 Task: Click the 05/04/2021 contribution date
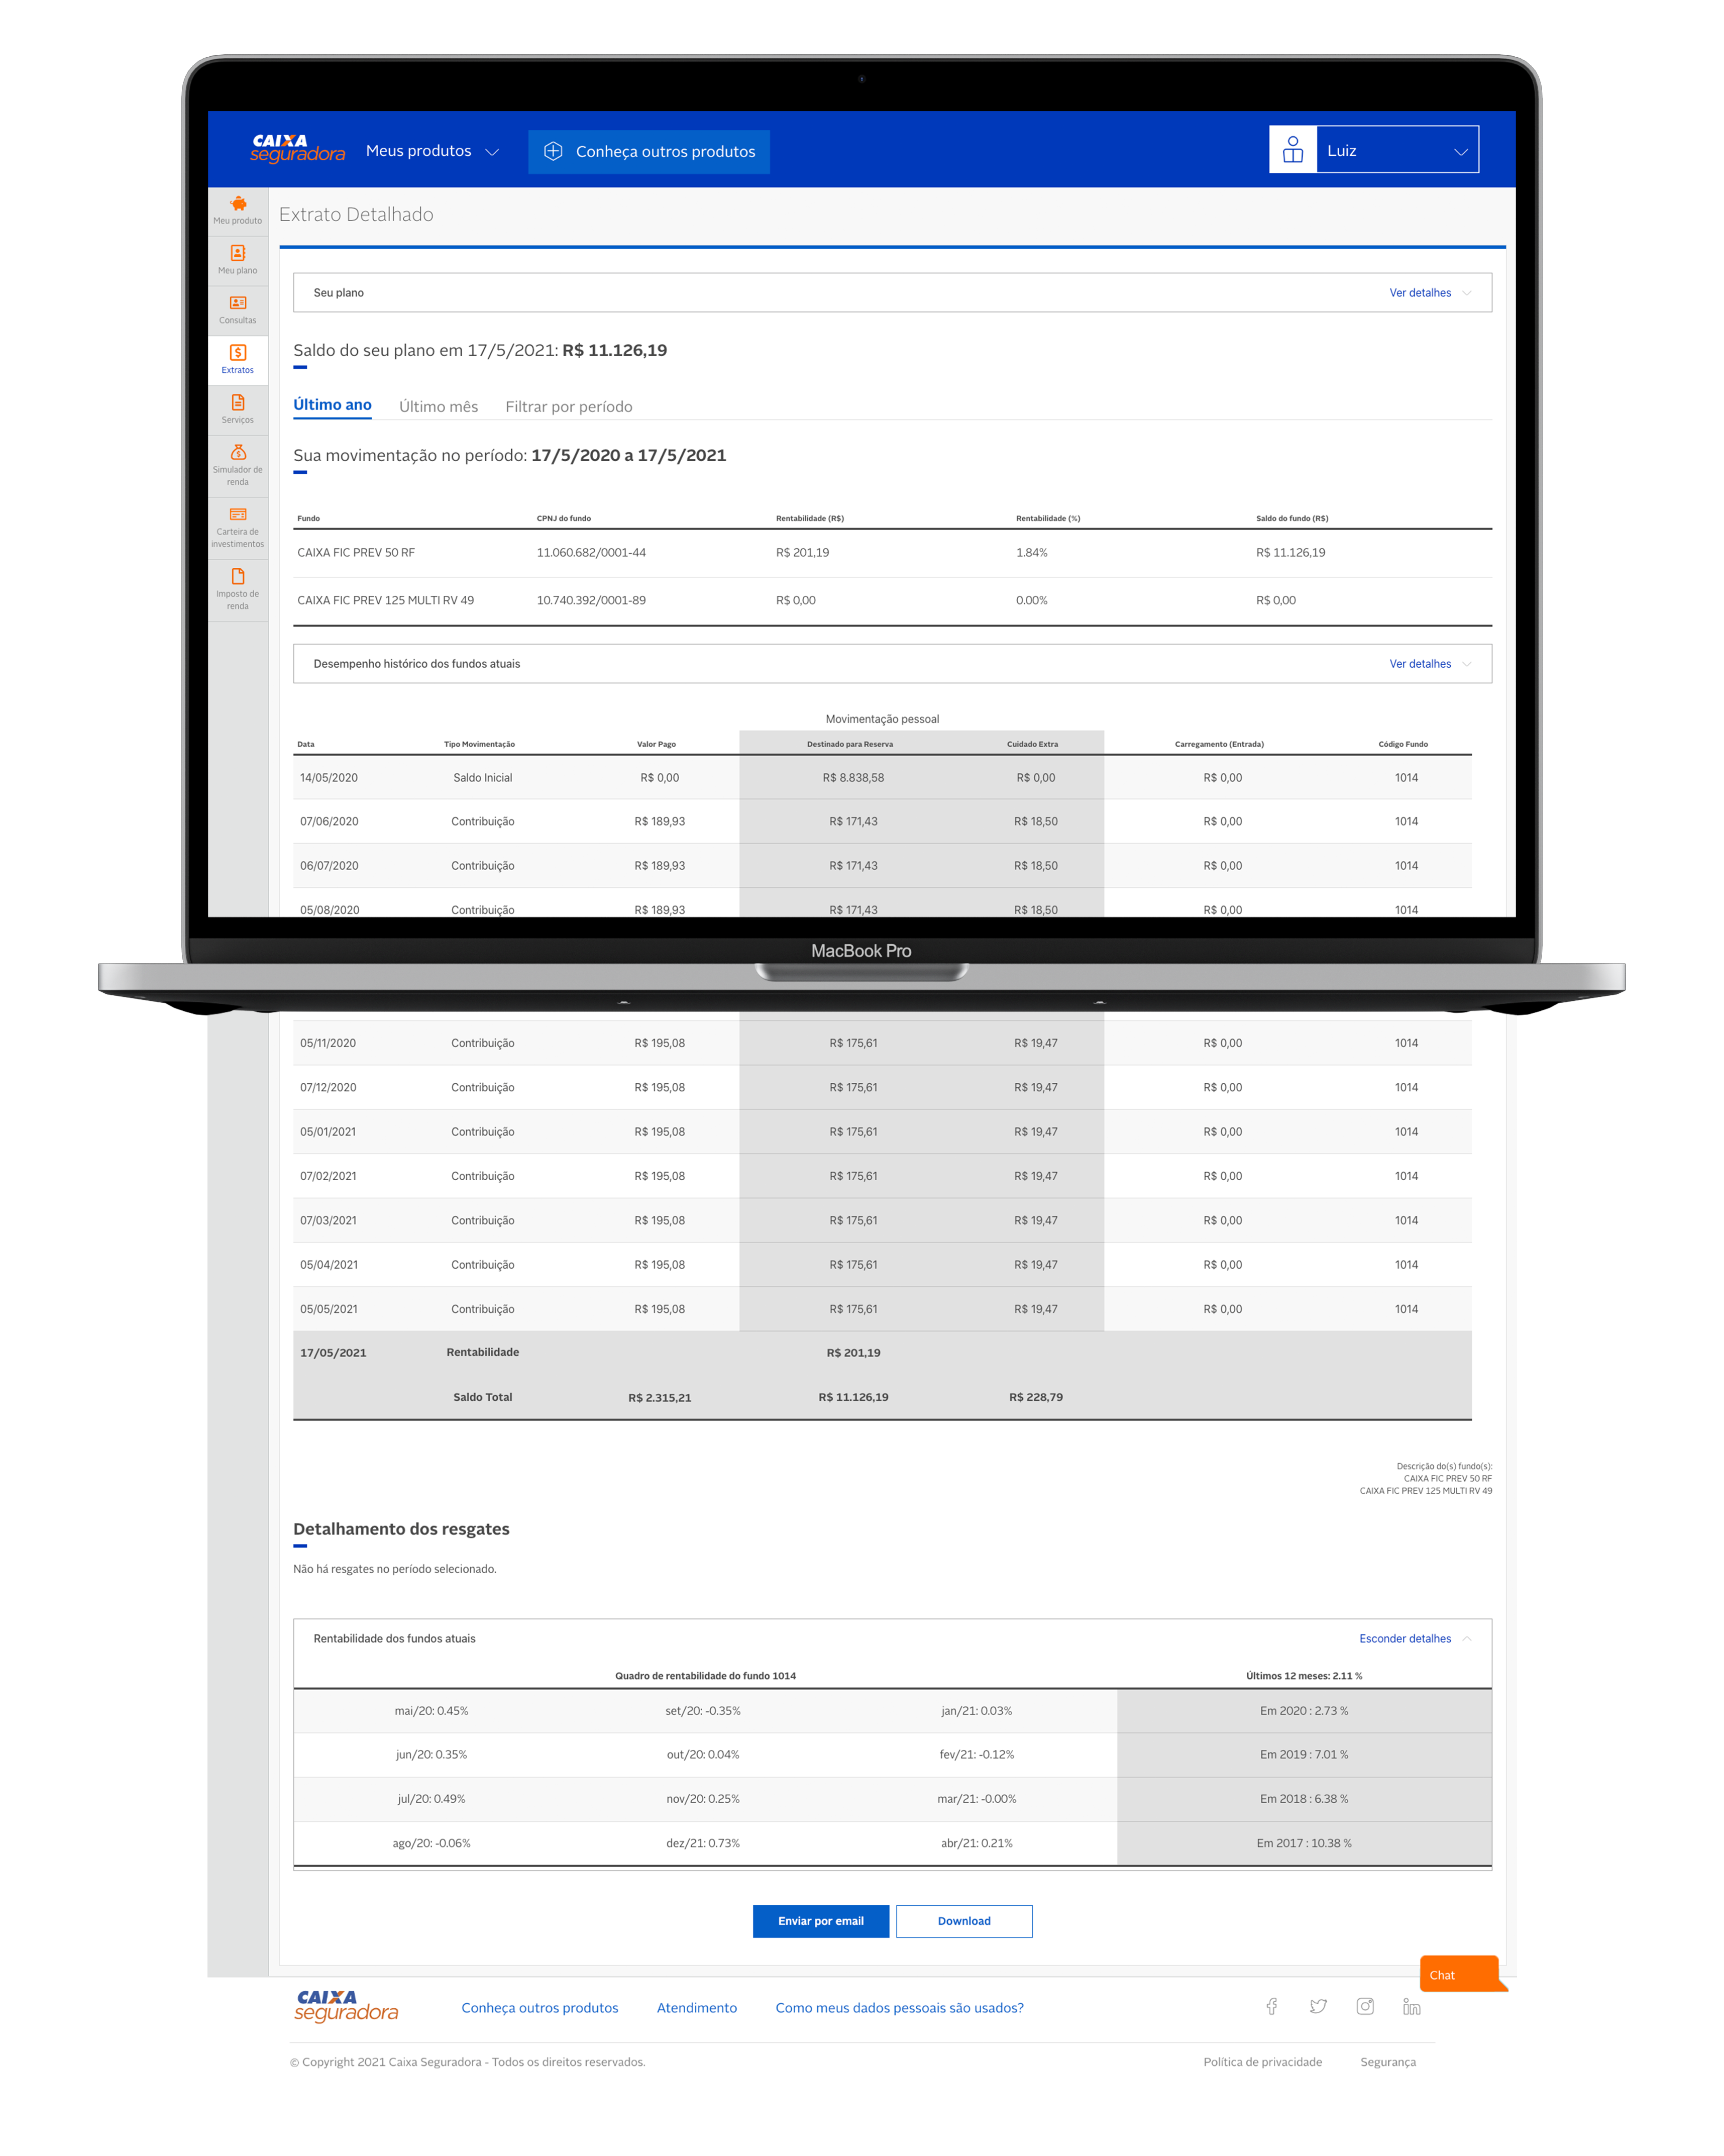[x=329, y=1265]
